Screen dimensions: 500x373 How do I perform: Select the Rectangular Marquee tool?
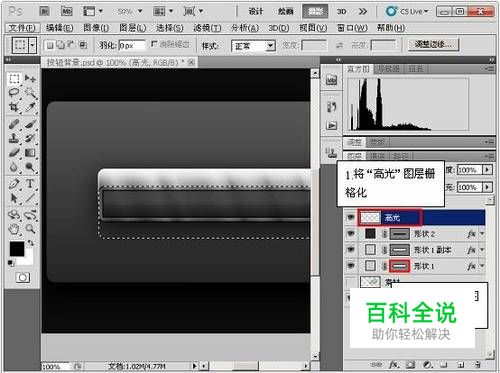click(14, 79)
